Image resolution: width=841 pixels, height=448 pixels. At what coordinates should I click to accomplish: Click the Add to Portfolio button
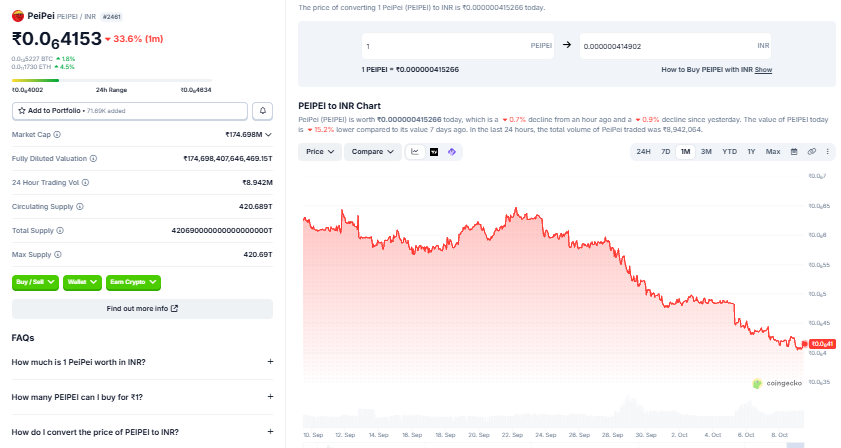pyautogui.click(x=130, y=111)
